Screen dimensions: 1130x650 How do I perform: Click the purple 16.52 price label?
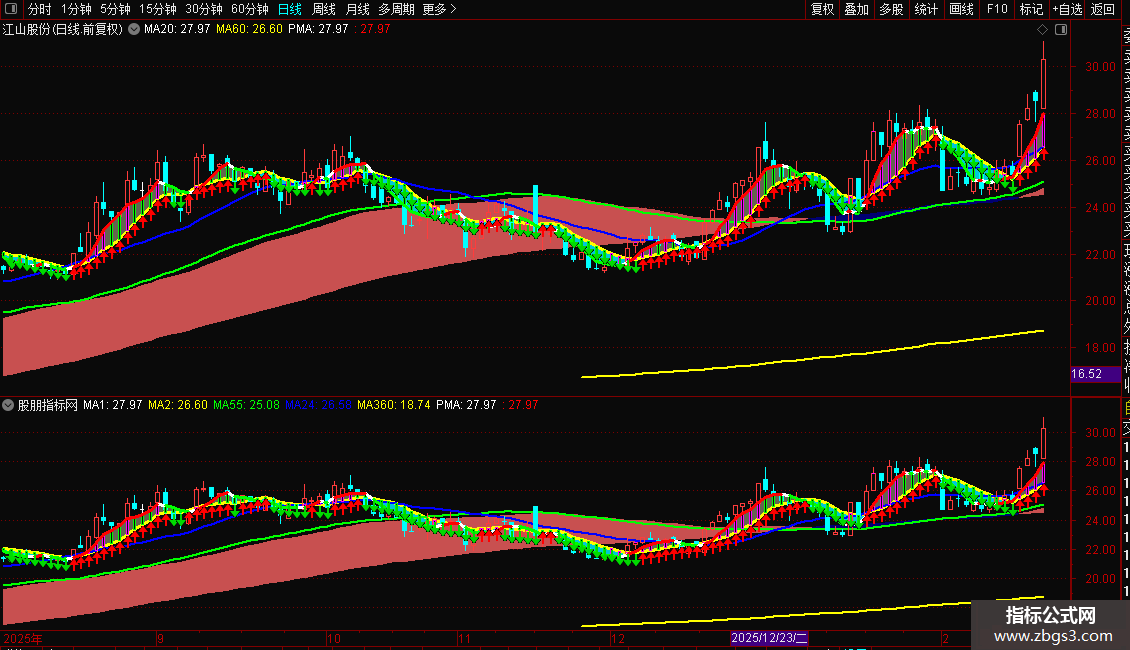pyautogui.click(x=1095, y=374)
